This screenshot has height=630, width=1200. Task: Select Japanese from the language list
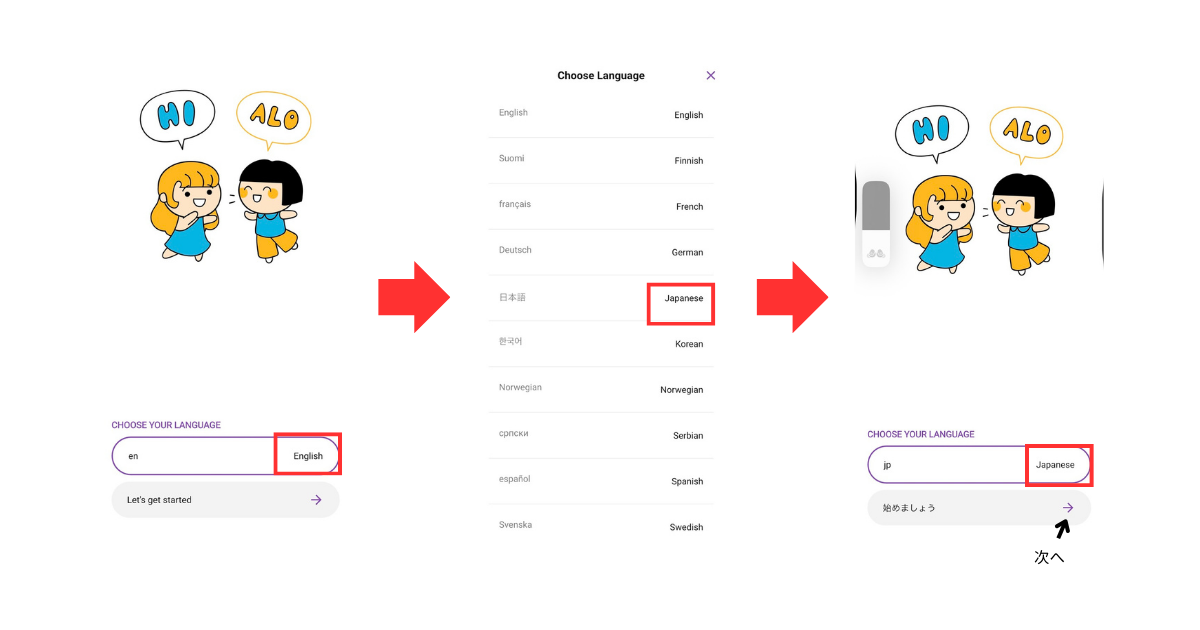(x=601, y=298)
